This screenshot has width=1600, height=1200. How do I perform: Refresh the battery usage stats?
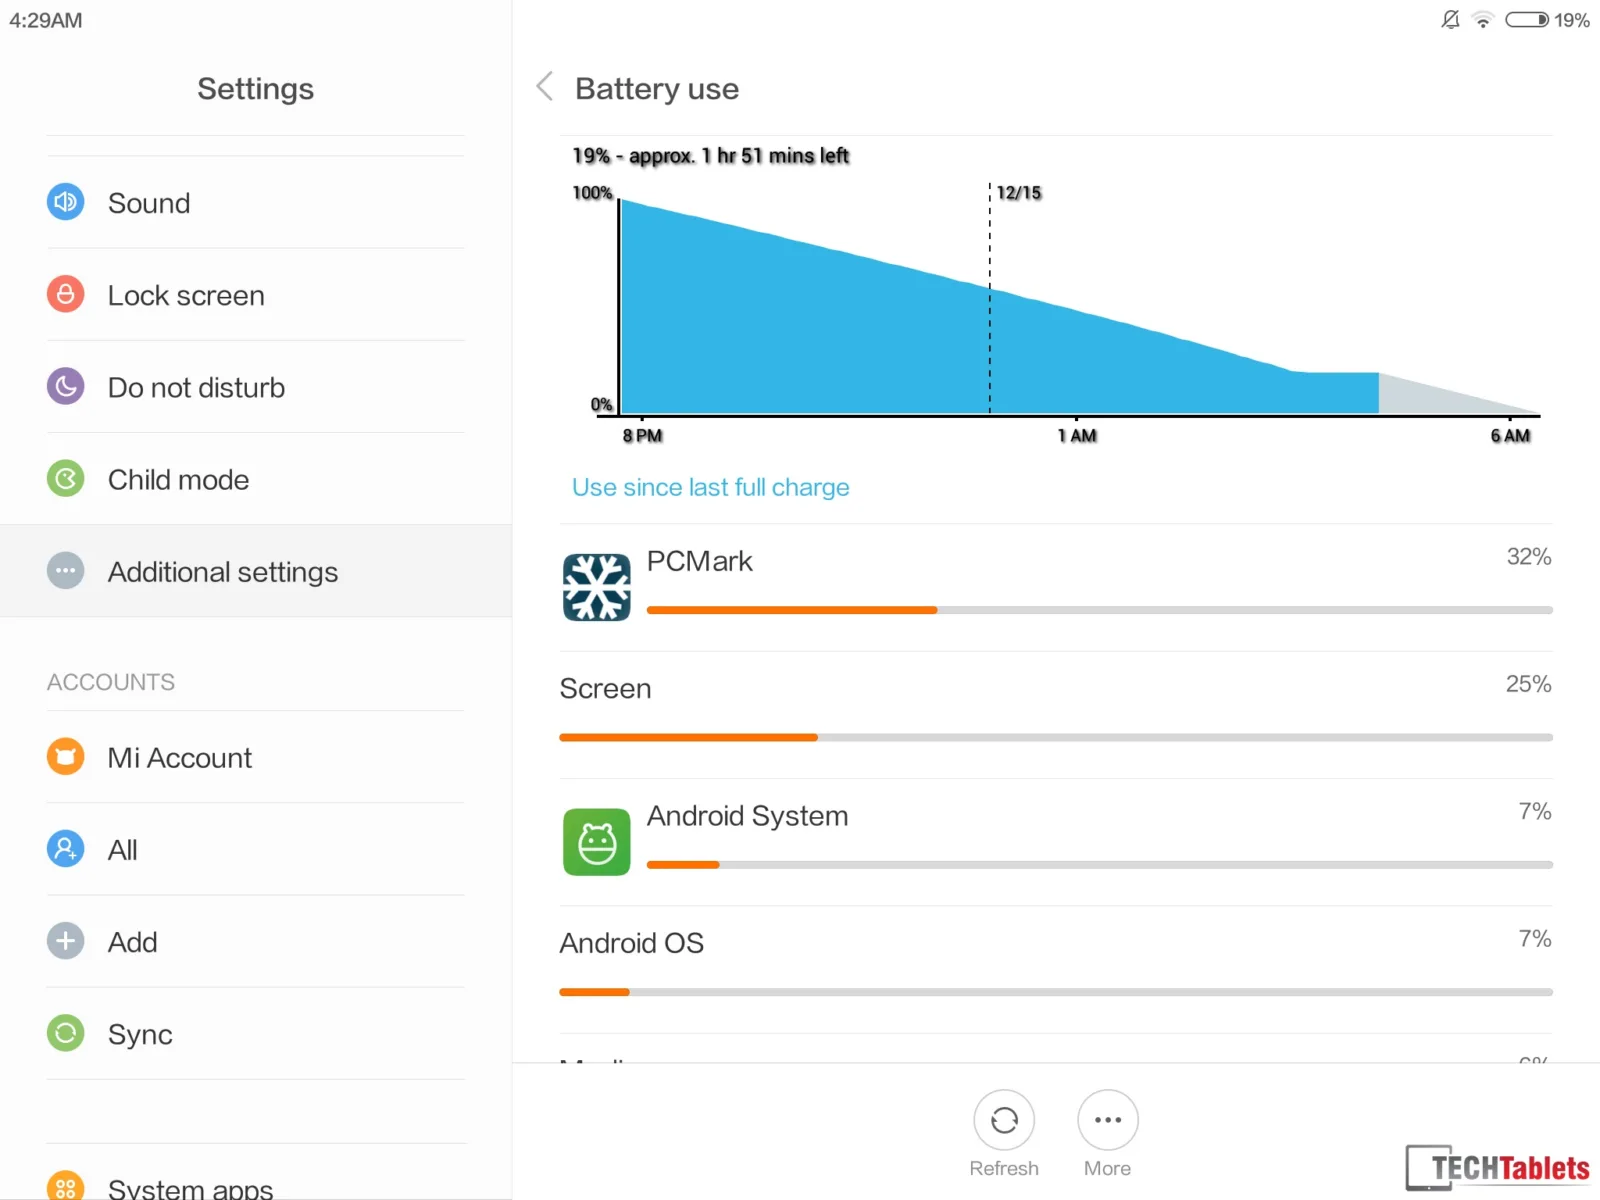click(x=1004, y=1120)
